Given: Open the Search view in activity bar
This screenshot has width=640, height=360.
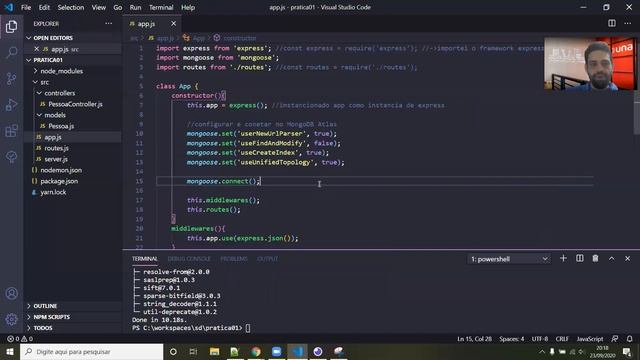Looking at the screenshot, I should coord(11,52).
